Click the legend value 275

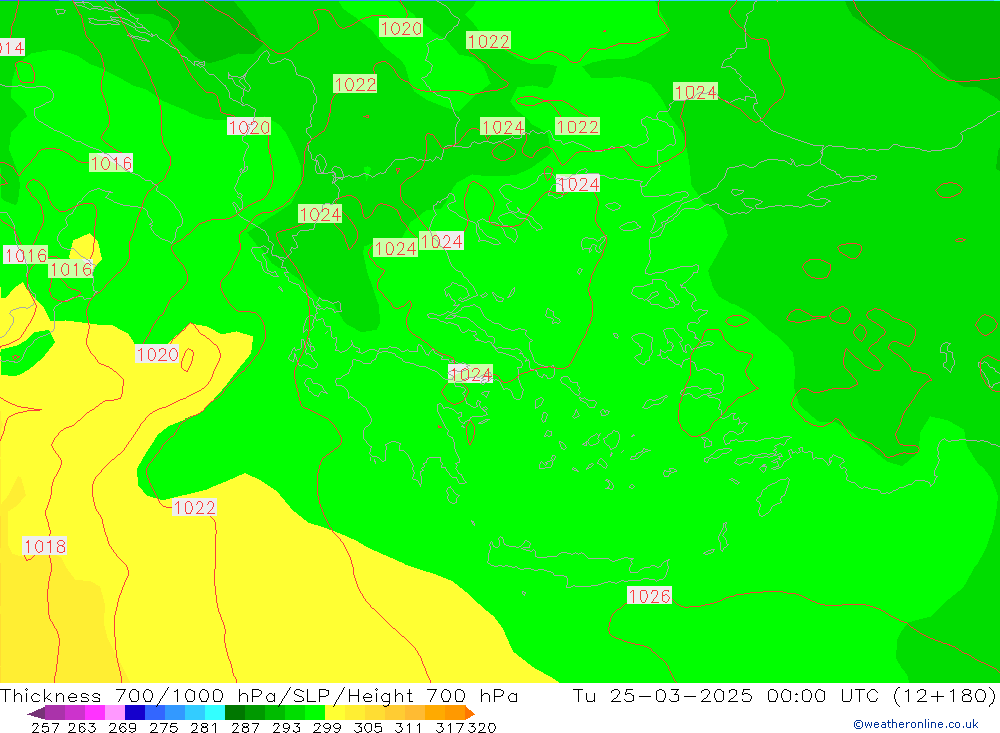point(164,727)
